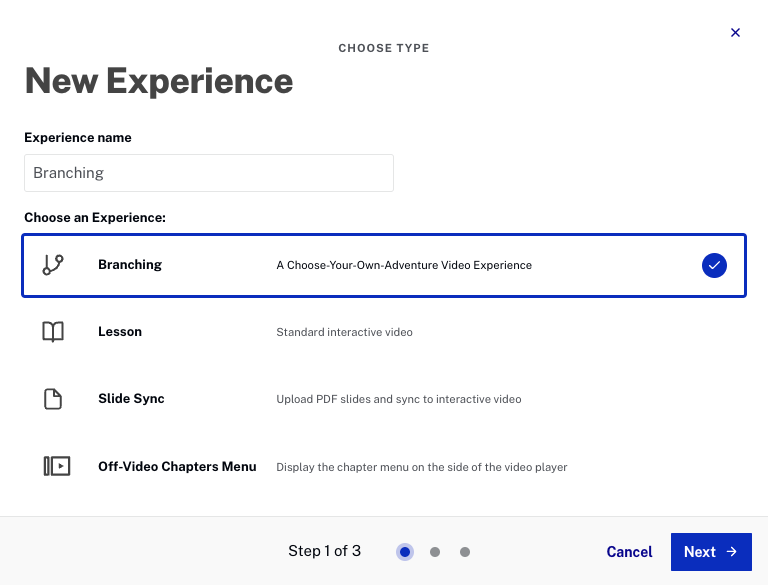Close the New Experience dialog
The height and width of the screenshot is (585, 768).
(x=735, y=33)
